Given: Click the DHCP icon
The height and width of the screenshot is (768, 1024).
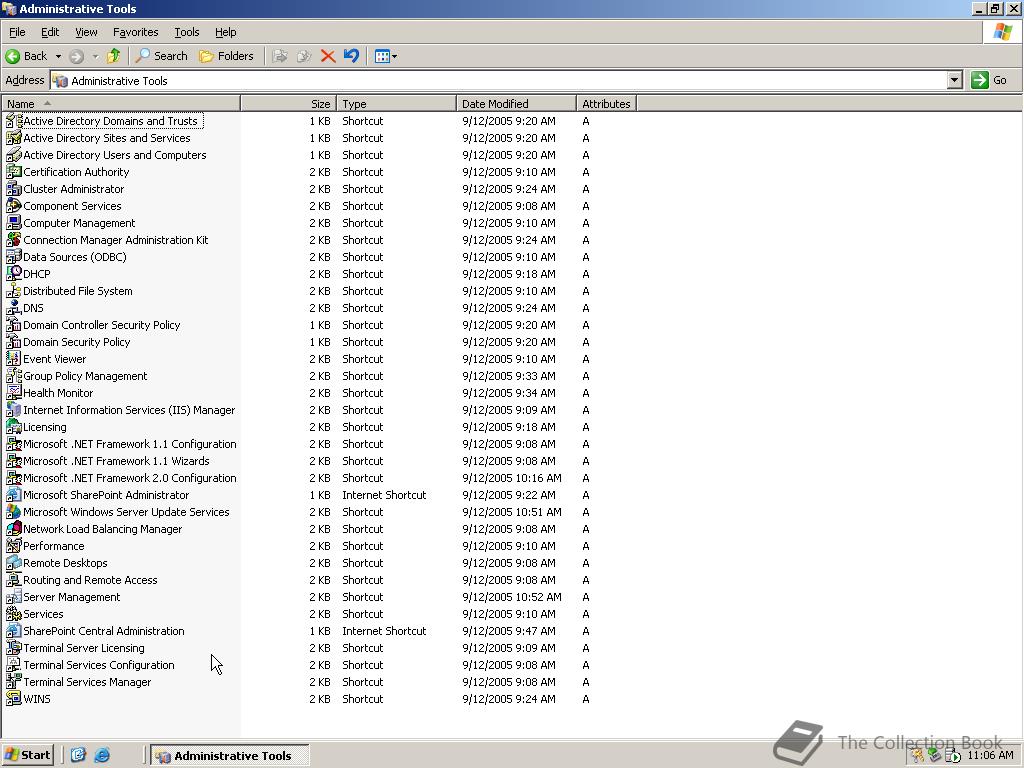Looking at the screenshot, I should [x=13, y=274].
